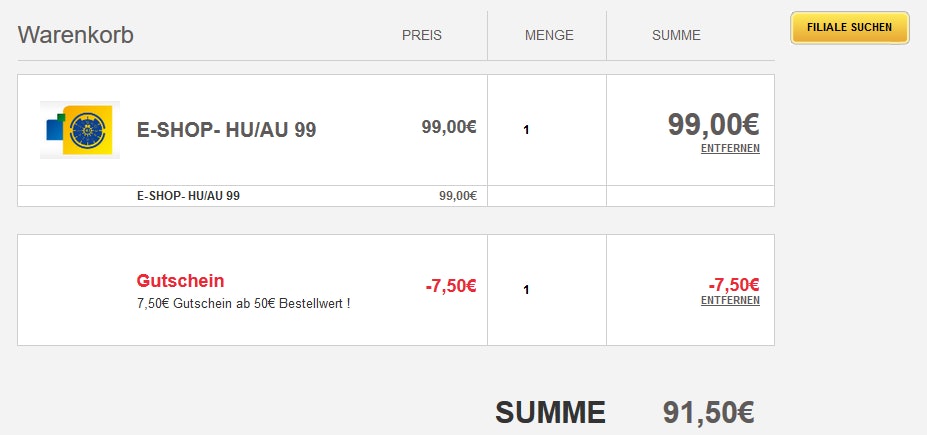Click the PREIS column header

421,35
